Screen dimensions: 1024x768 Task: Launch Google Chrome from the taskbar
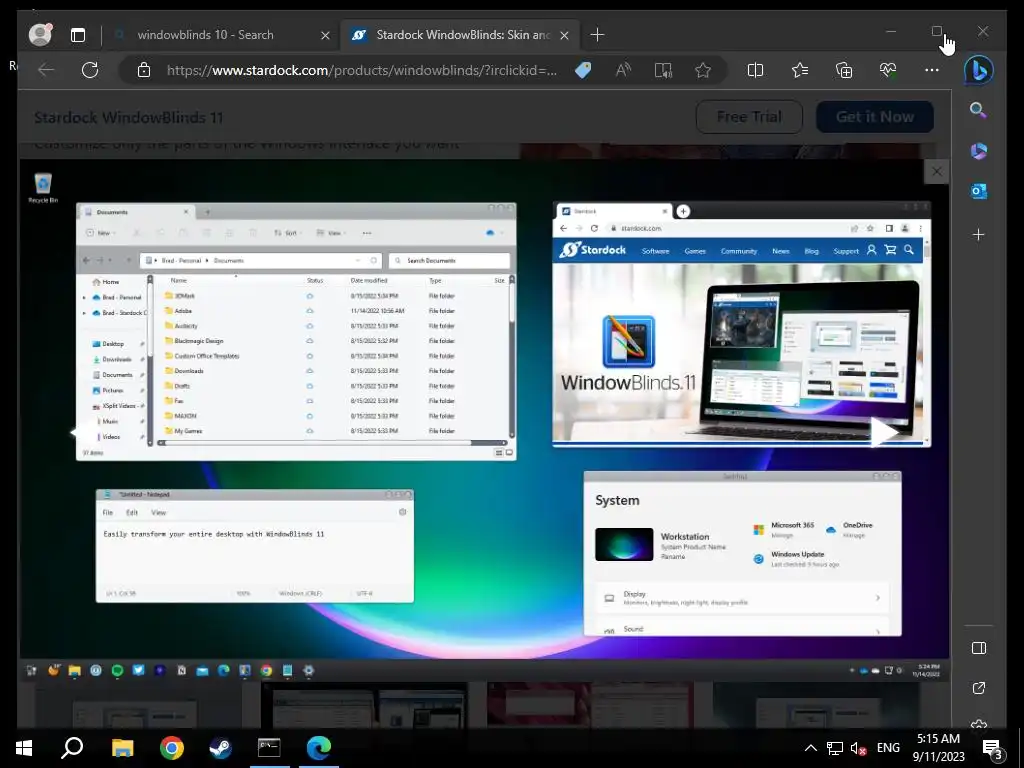point(172,748)
